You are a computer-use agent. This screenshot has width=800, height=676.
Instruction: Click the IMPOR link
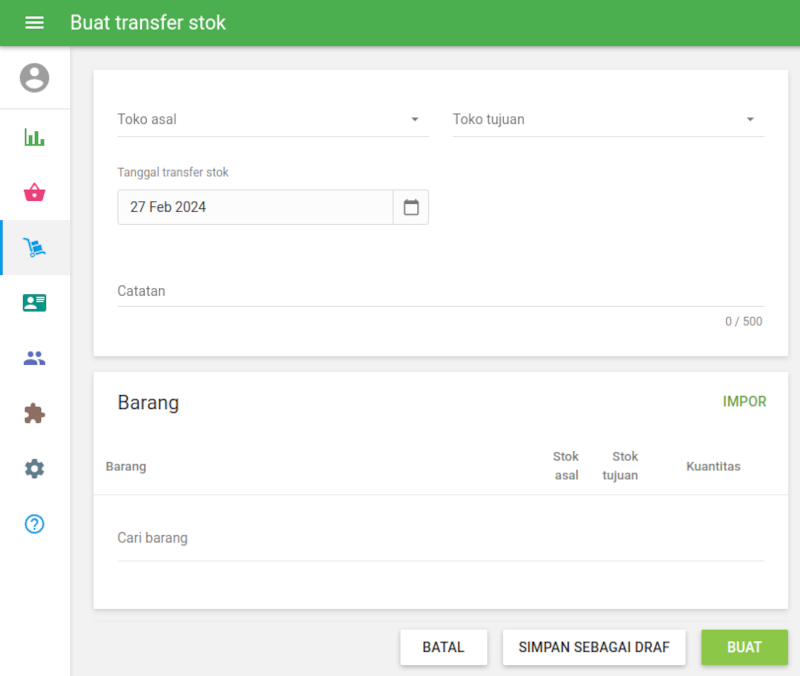click(x=744, y=402)
